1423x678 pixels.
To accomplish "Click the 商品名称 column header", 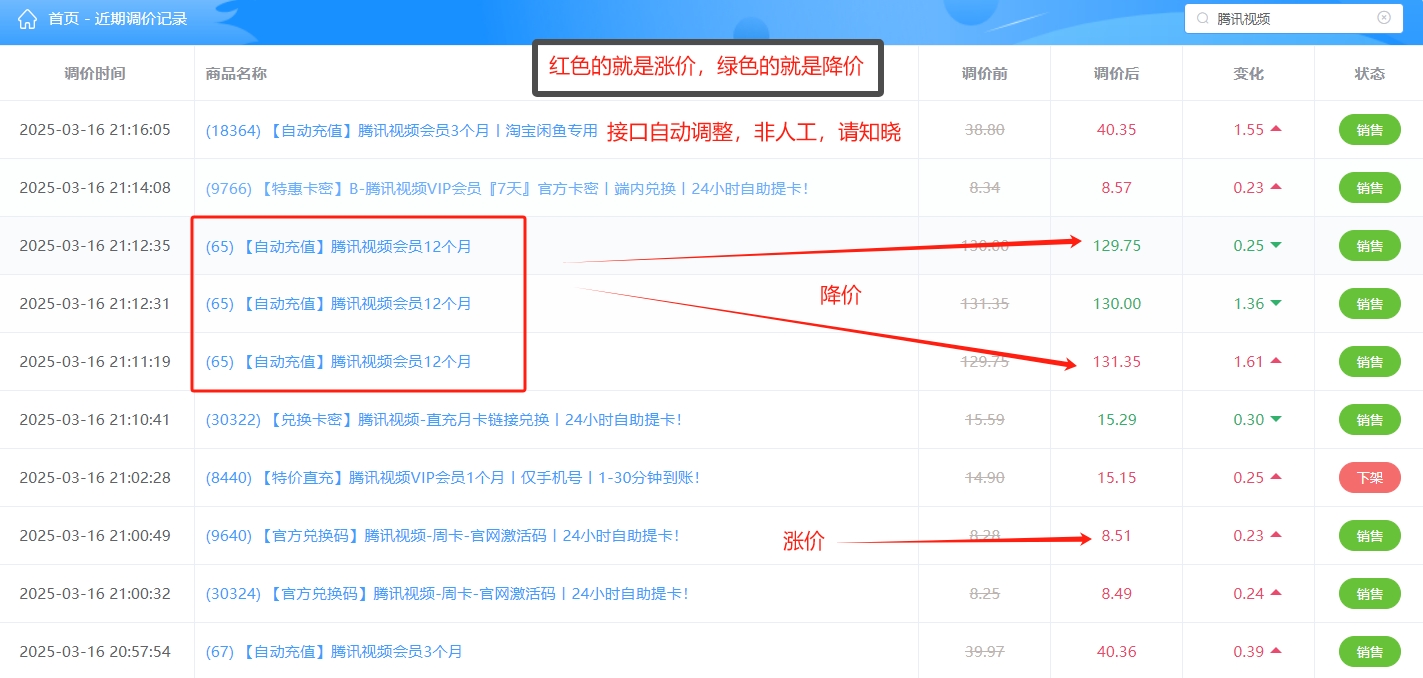I will point(236,74).
